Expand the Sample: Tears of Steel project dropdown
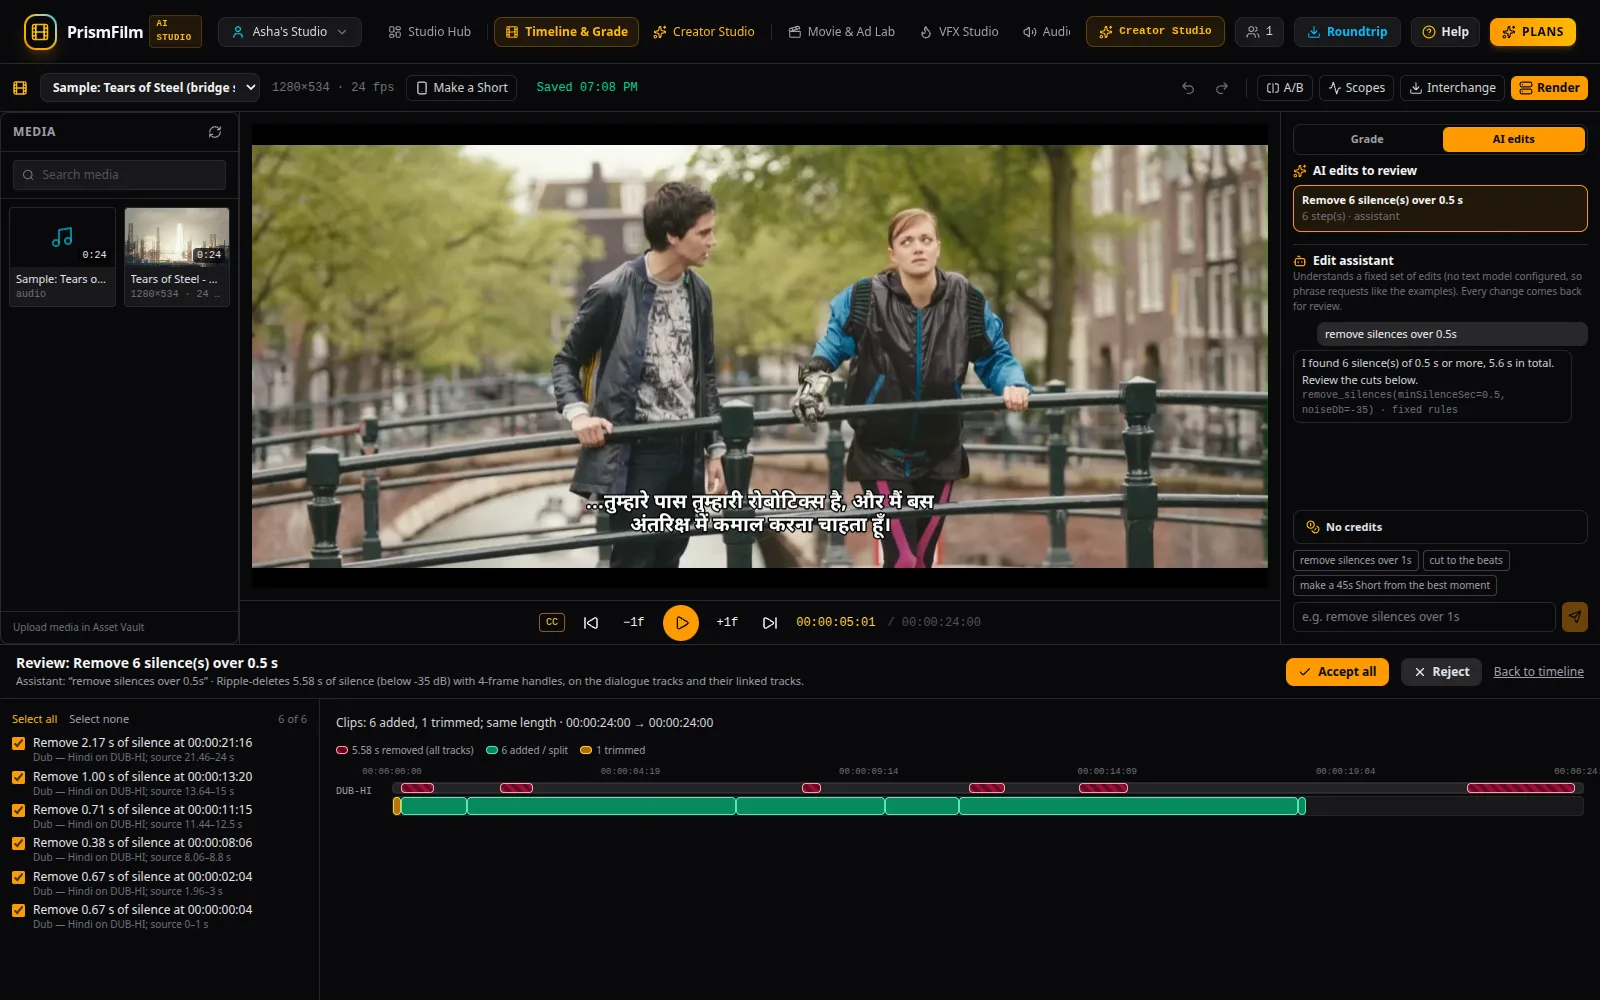This screenshot has width=1600, height=1000. click(x=150, y=88)
